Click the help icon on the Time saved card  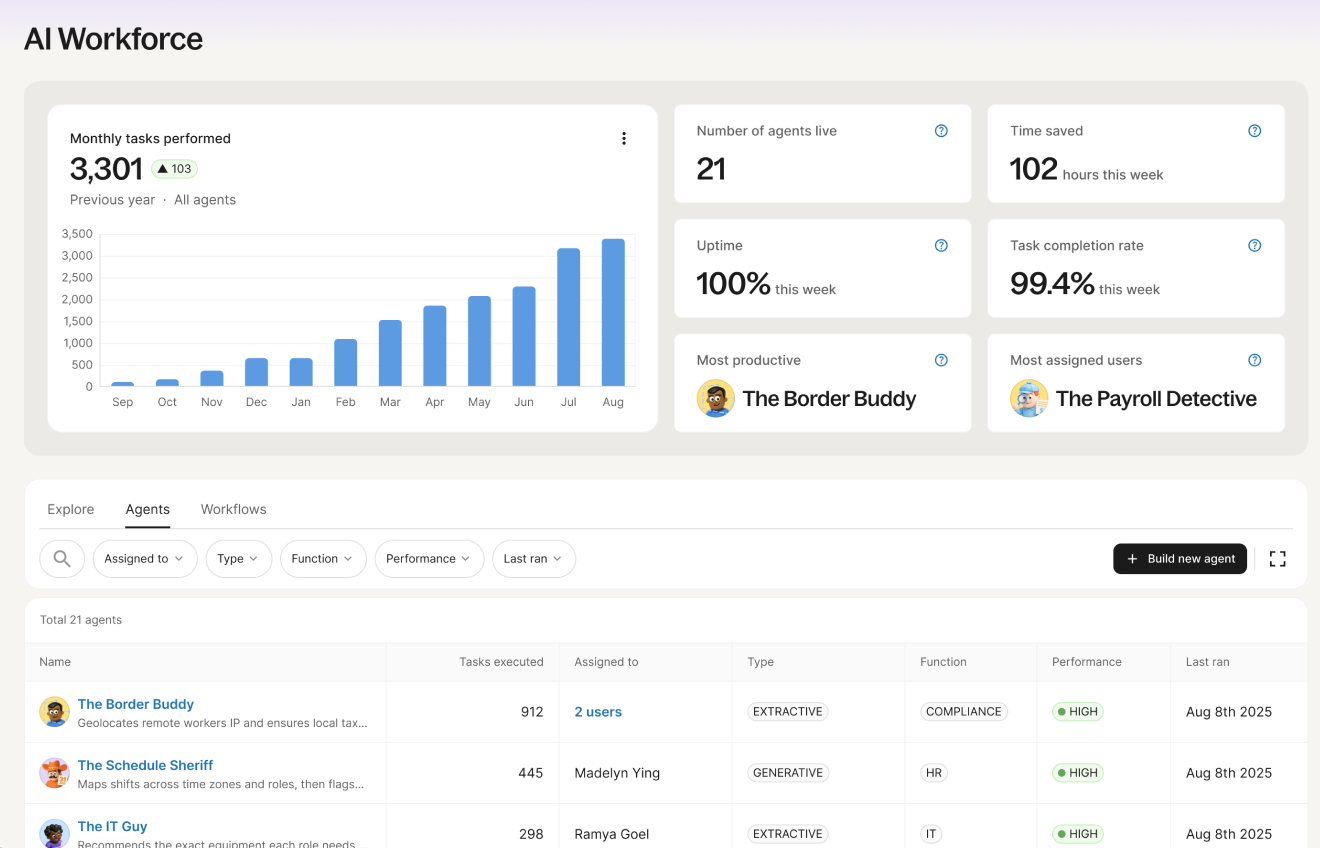(x=1254, y=130)
